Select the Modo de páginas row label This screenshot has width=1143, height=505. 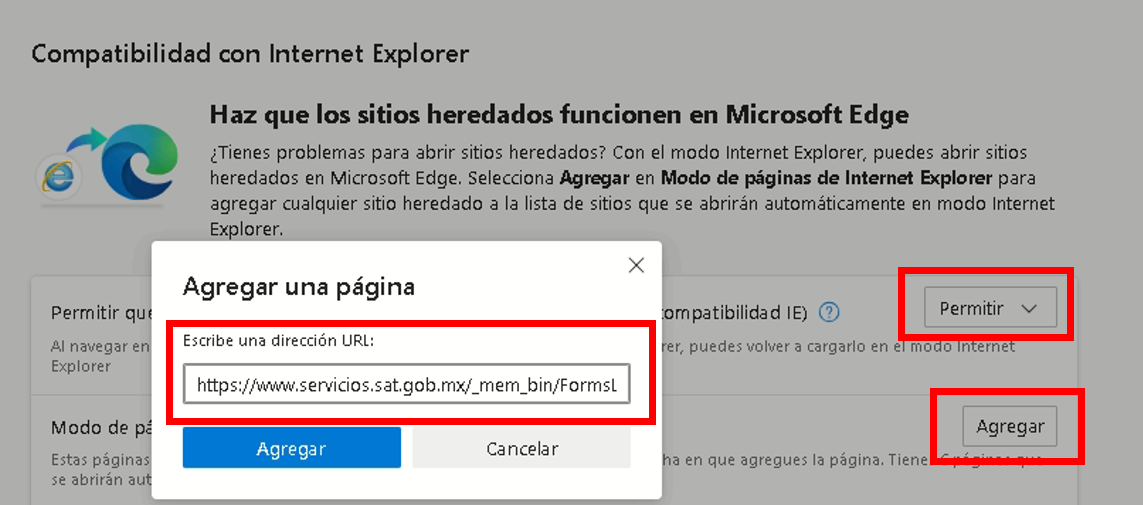tap(98, 428)
